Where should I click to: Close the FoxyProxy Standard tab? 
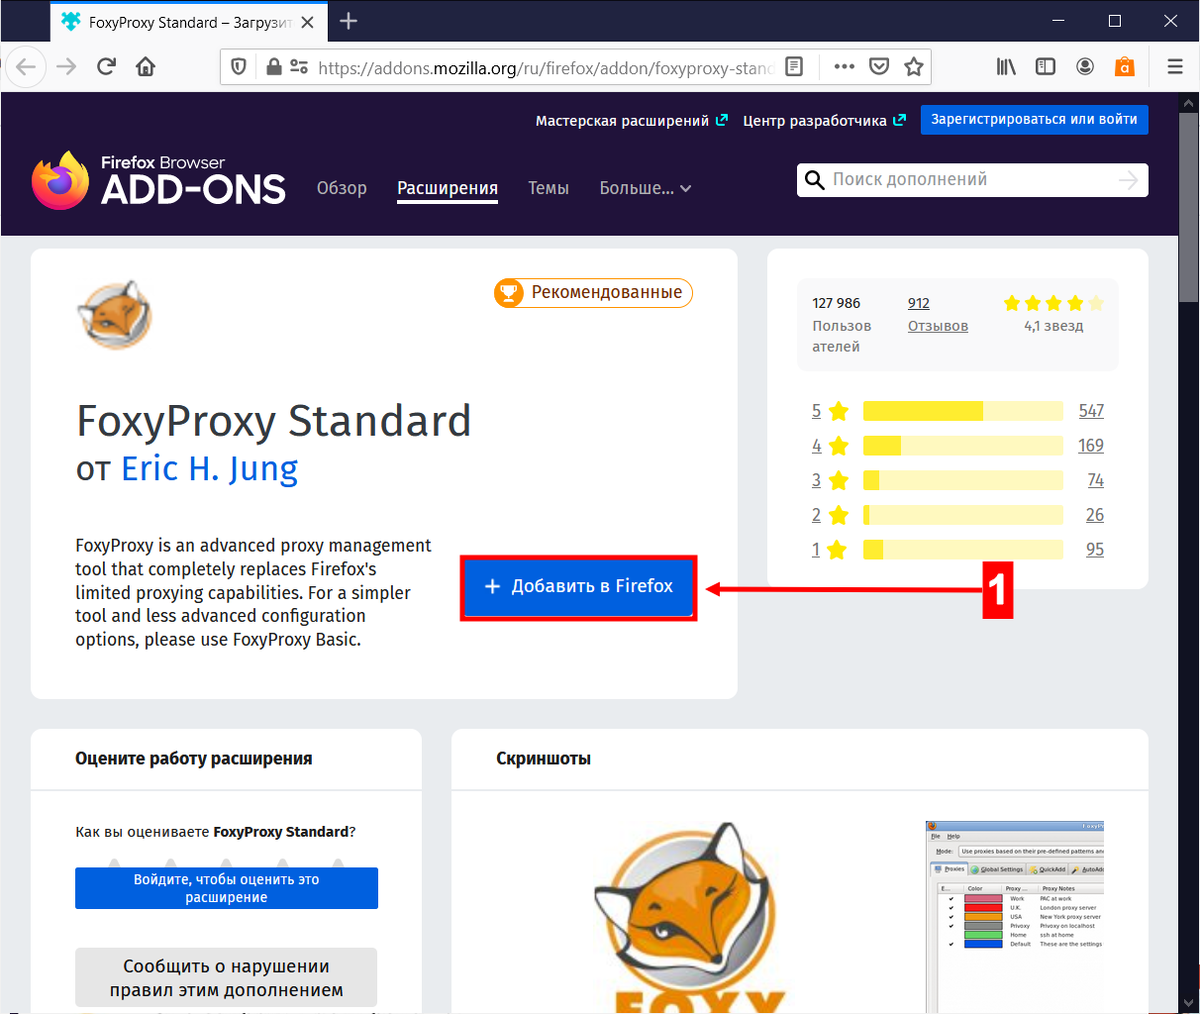coord(307,22)
